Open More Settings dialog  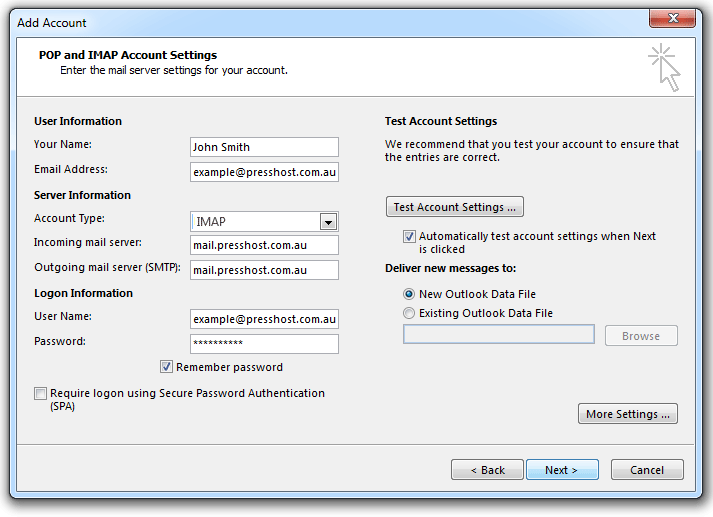point(628,414)
